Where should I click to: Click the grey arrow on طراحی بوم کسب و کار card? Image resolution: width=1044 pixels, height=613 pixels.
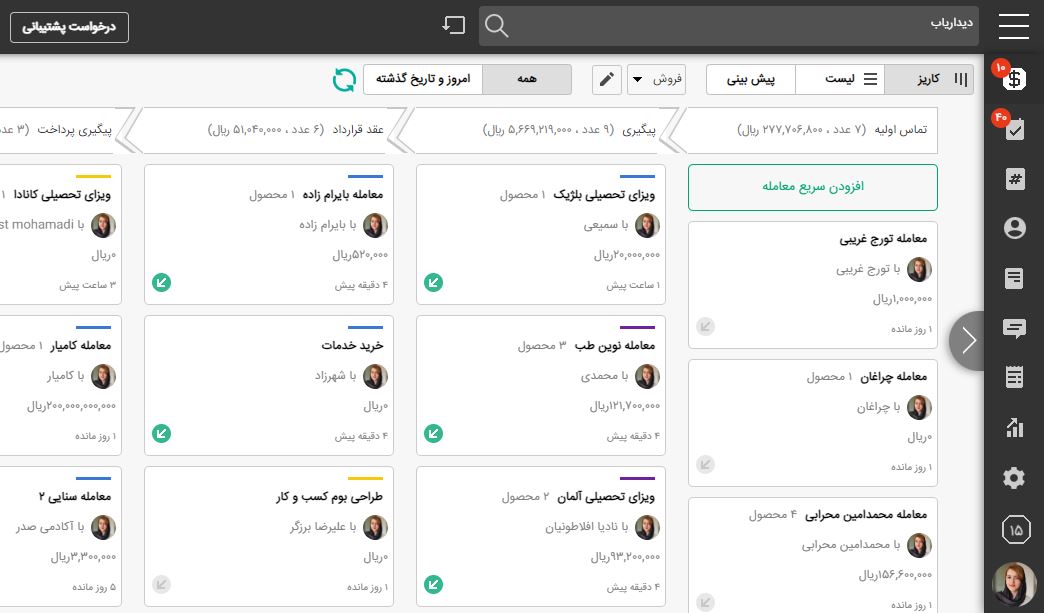tap(162, 585)
